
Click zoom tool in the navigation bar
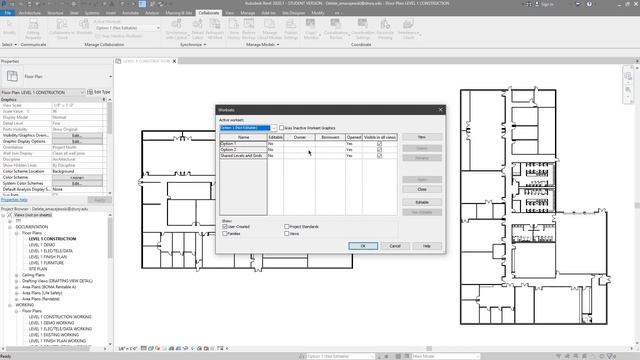tap(628, 90)
